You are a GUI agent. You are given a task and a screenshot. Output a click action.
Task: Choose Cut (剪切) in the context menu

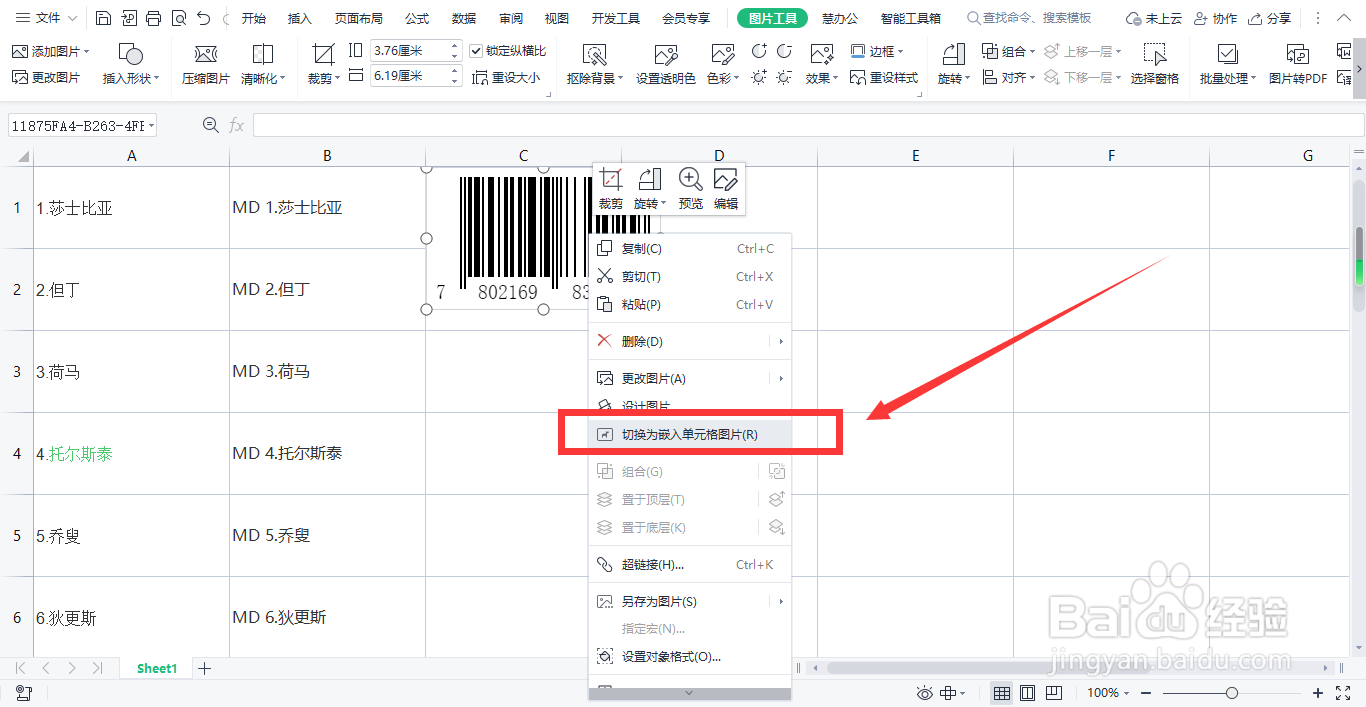tap(689, 277)
